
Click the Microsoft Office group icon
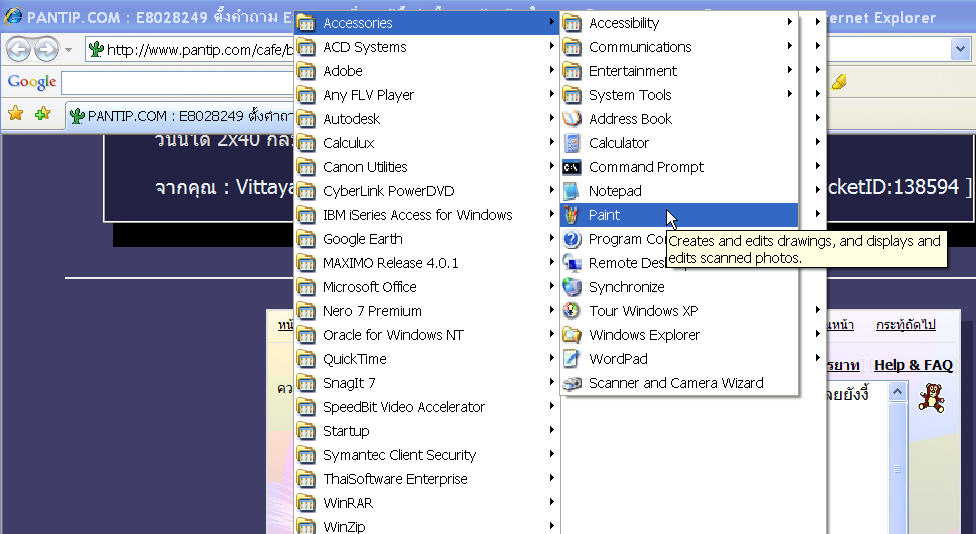click(x=306, y=287)
